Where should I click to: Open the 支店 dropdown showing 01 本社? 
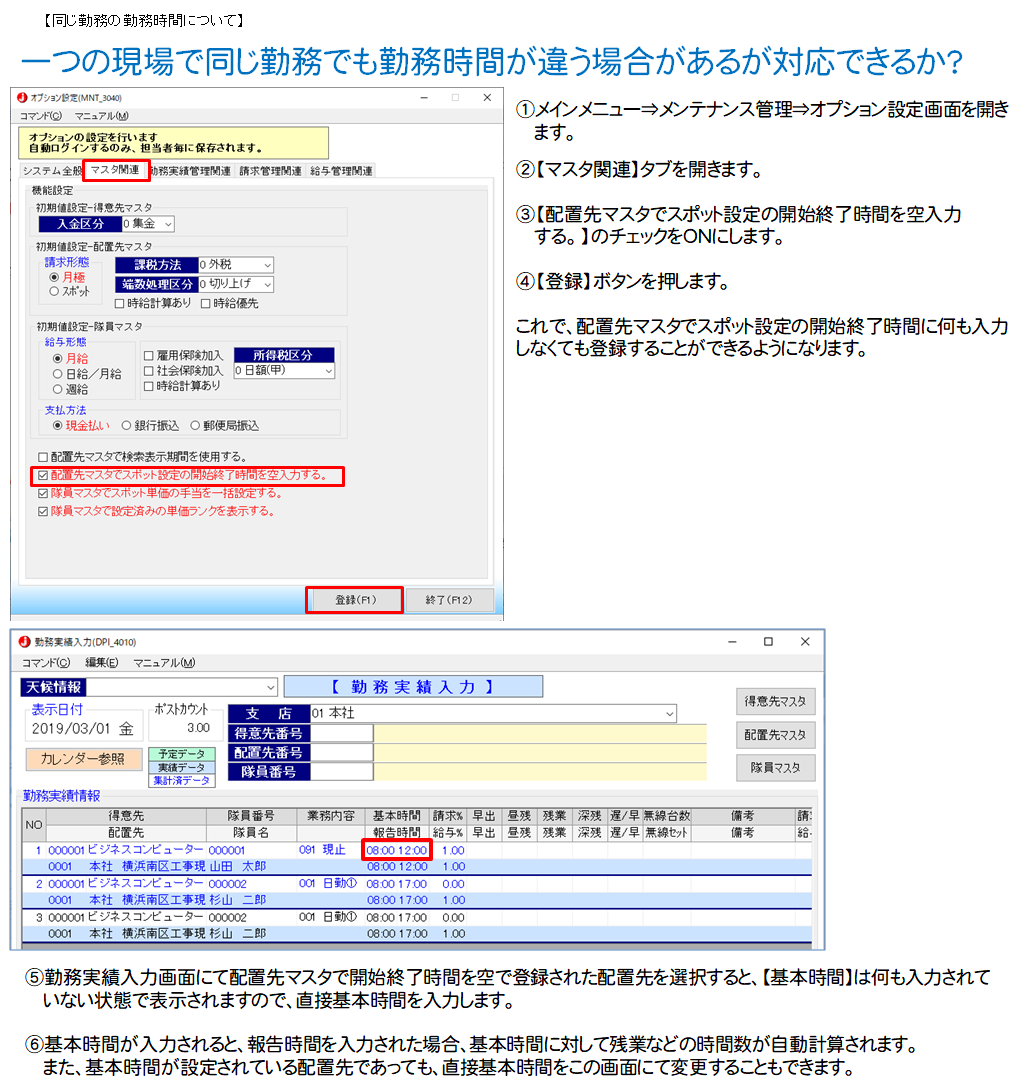point(668,713)
